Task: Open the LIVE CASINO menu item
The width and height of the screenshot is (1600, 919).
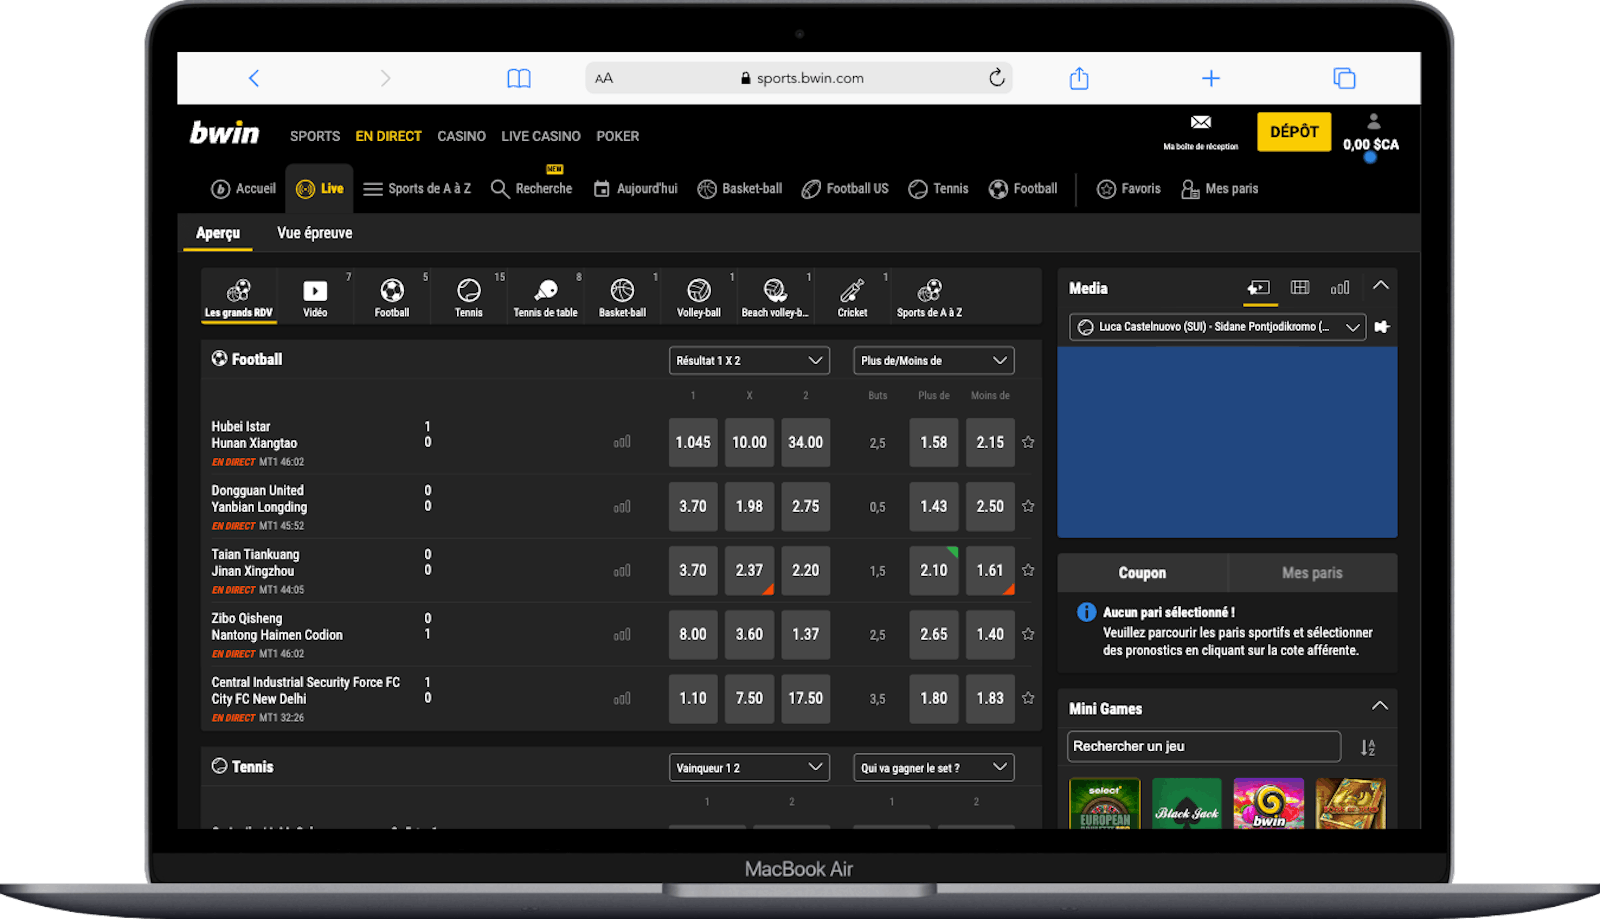Action: point(540,136)
